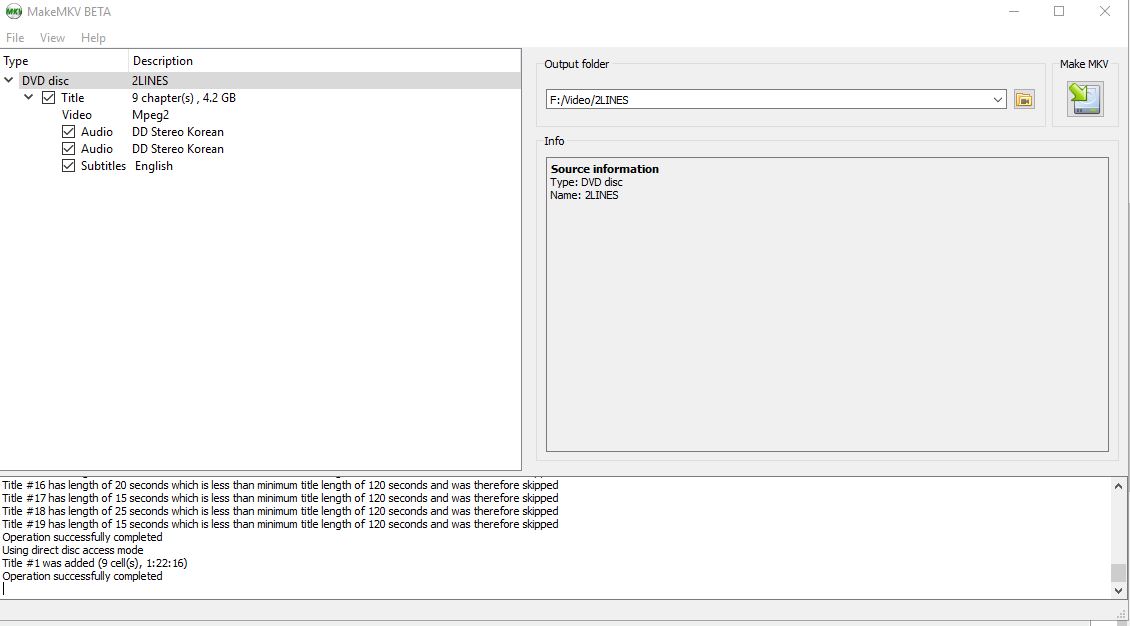Close the MakeMKV window
The width and height of the screenshot is (1130, 626).
tap(1104, 12)
